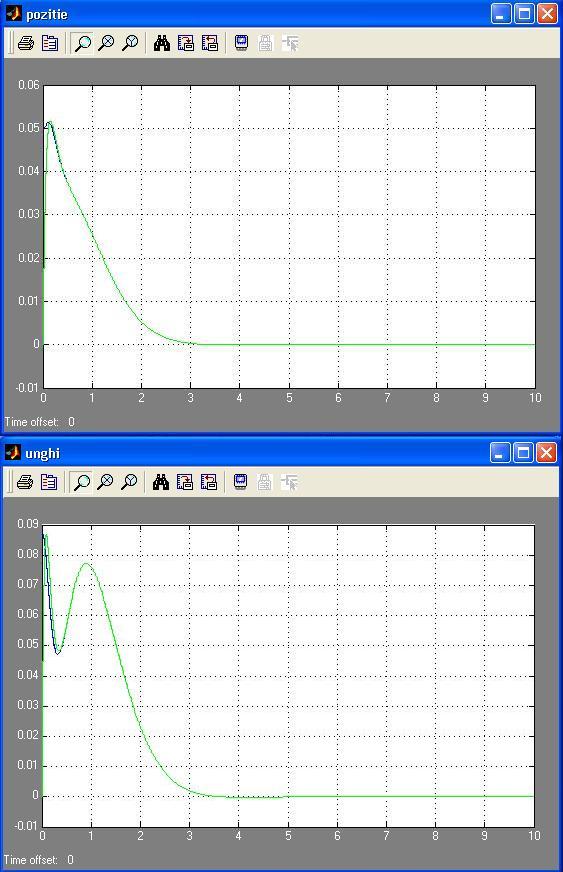The width and height of the screenshot is (563, 872).
Task: Open the Parameters dialog in the pozitie scope
Action: [50, 43]
